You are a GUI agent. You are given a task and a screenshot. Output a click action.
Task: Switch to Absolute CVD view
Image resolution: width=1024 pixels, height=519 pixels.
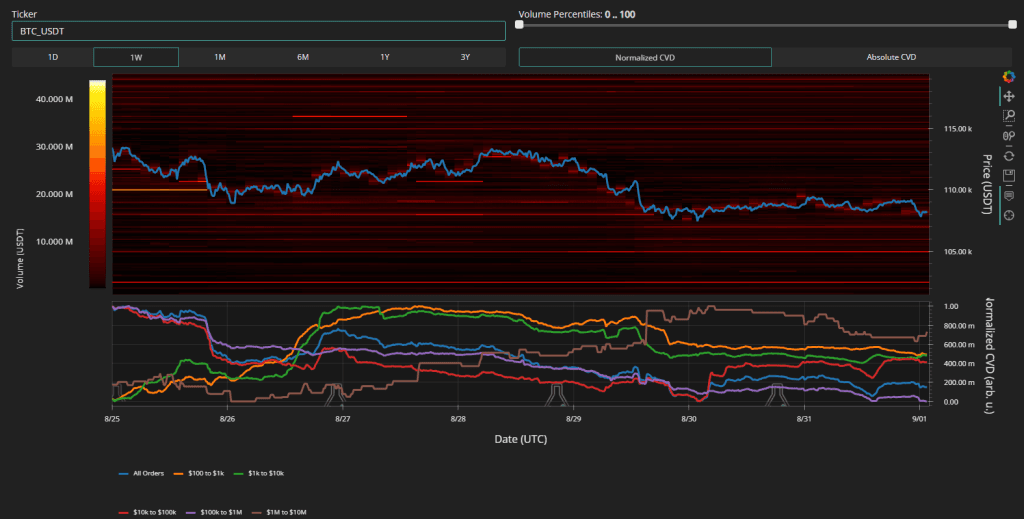[x=891, y=57]
